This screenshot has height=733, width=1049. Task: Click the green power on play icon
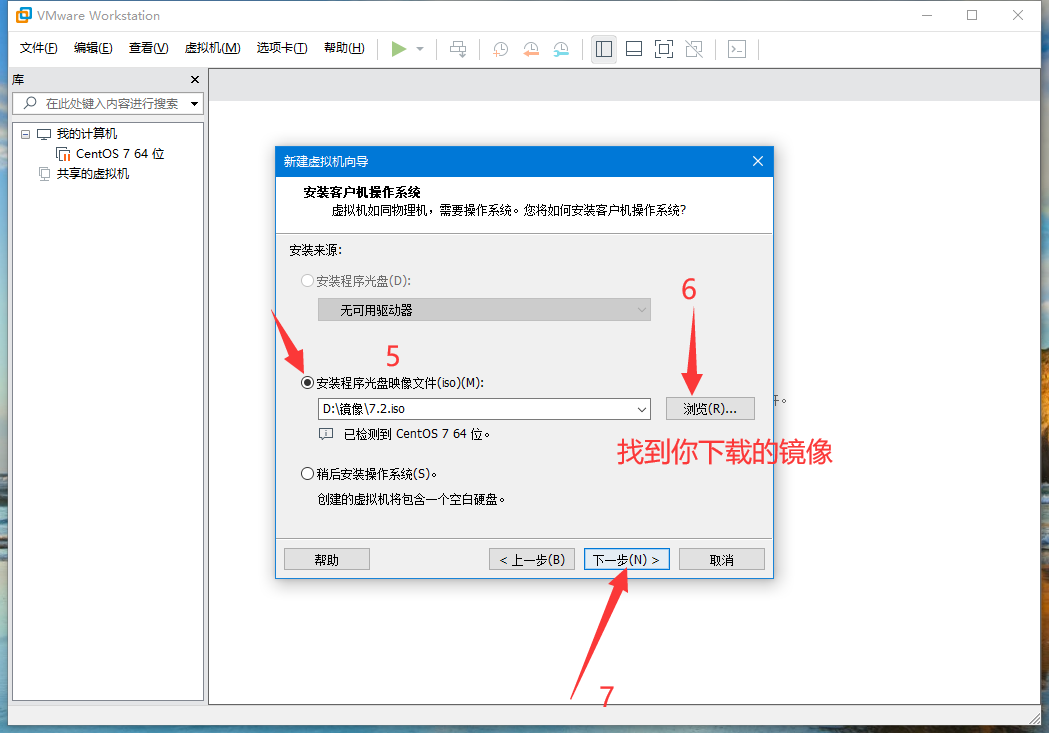399,49
